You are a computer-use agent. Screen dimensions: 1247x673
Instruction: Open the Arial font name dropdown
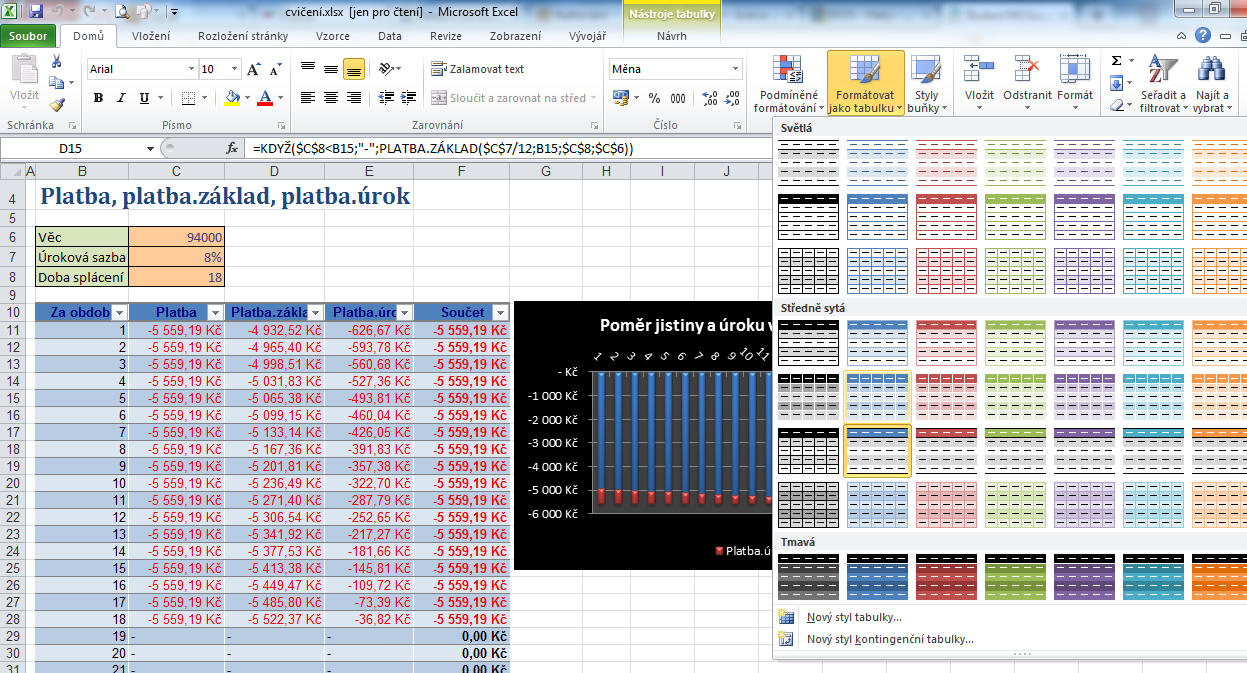pyautogui.click(x=191, y=69)
